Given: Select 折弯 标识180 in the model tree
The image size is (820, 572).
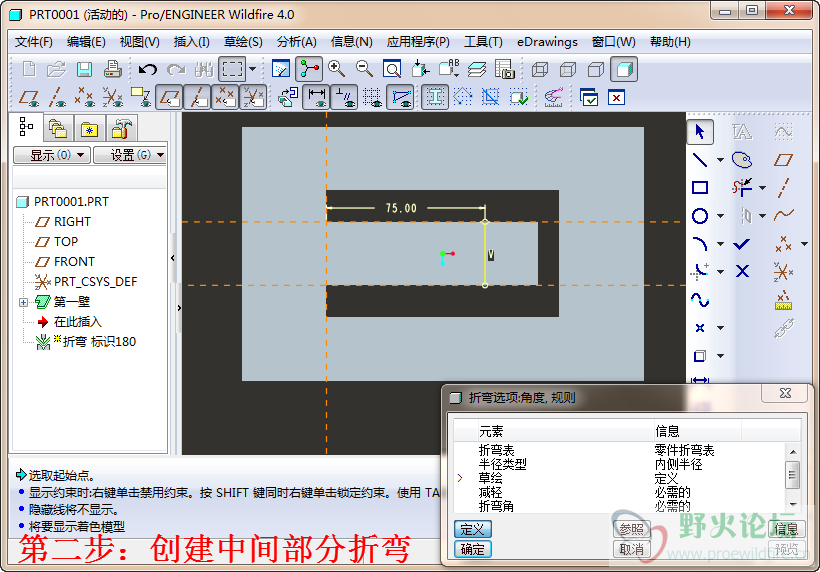Looking at the screenshot, I should pos(99,342).
